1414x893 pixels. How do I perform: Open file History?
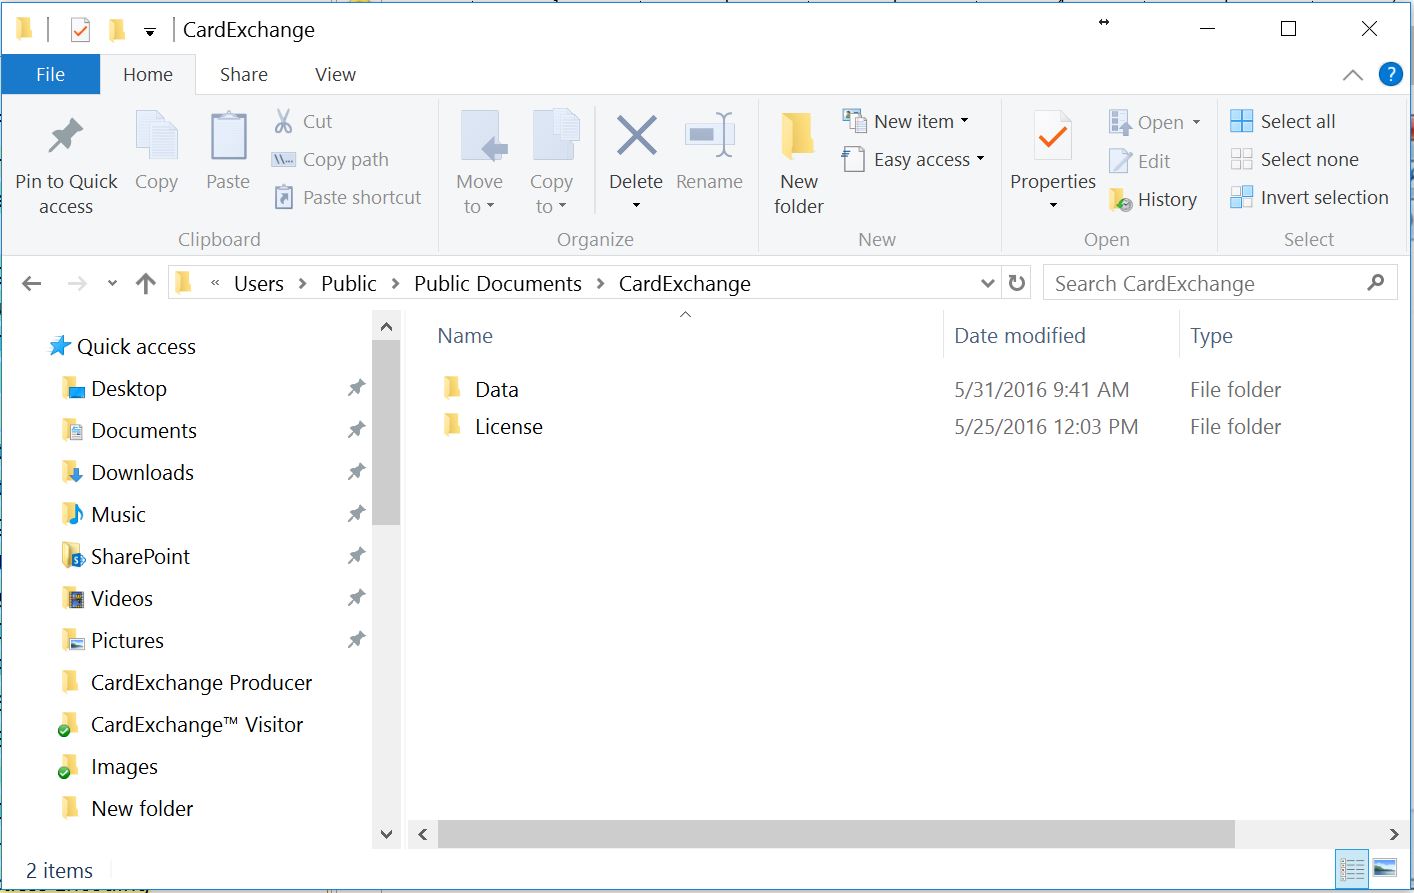tap(1153, 199)
